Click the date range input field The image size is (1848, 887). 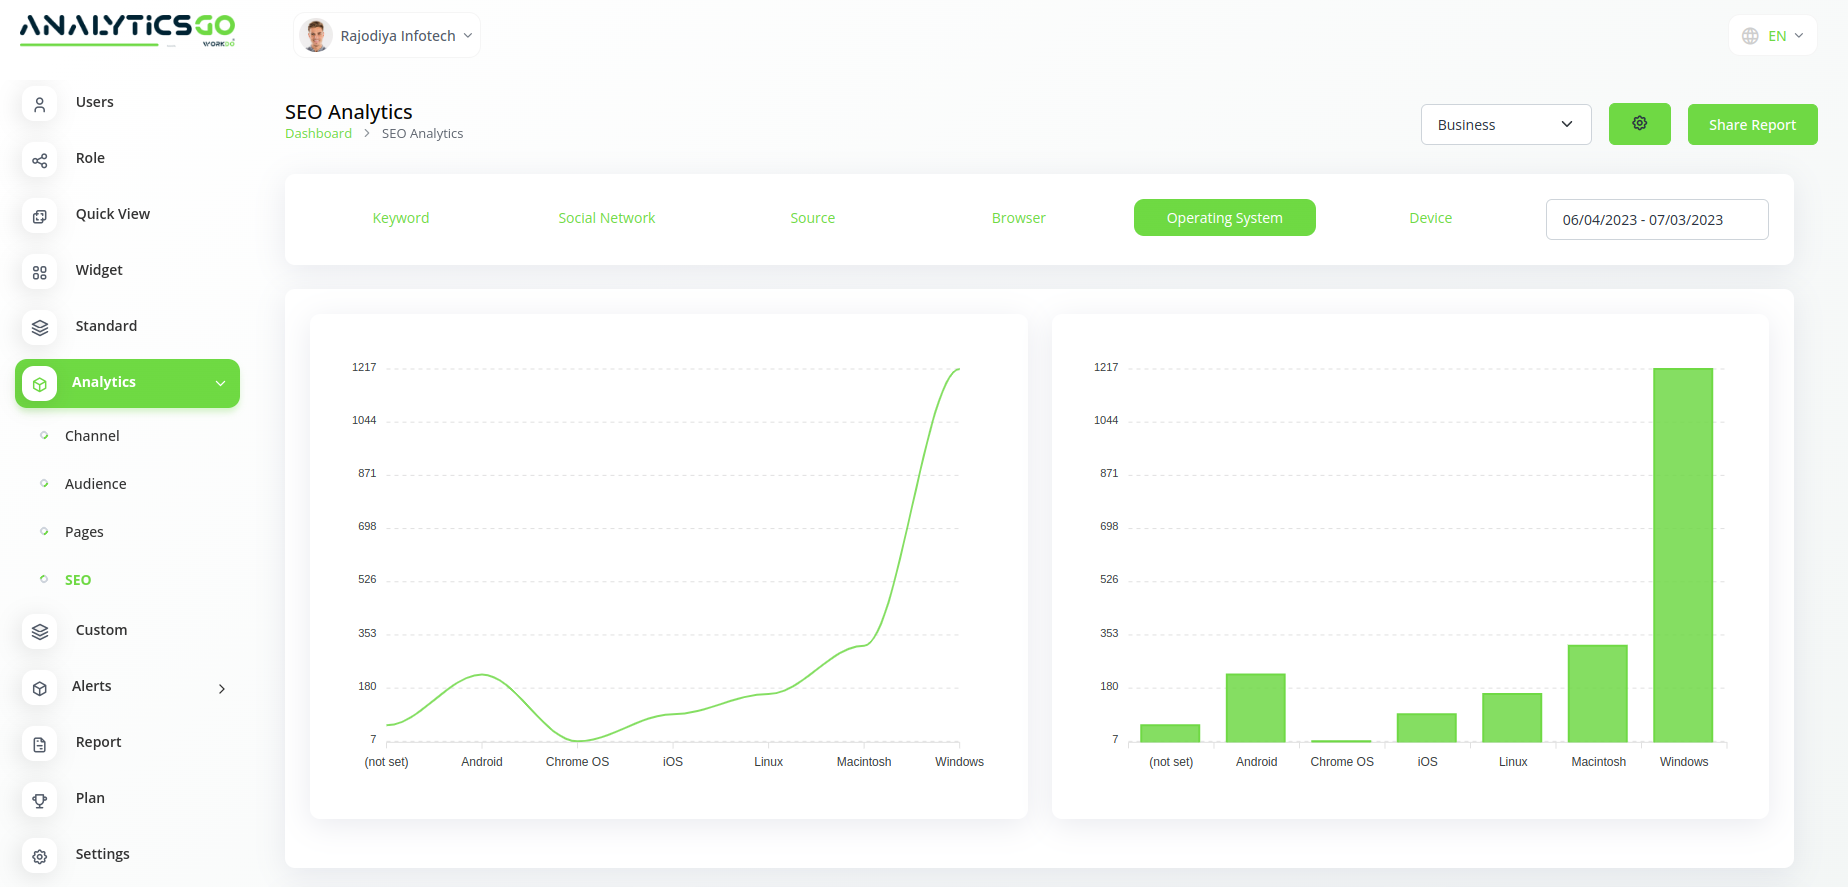coord(1656,220)
